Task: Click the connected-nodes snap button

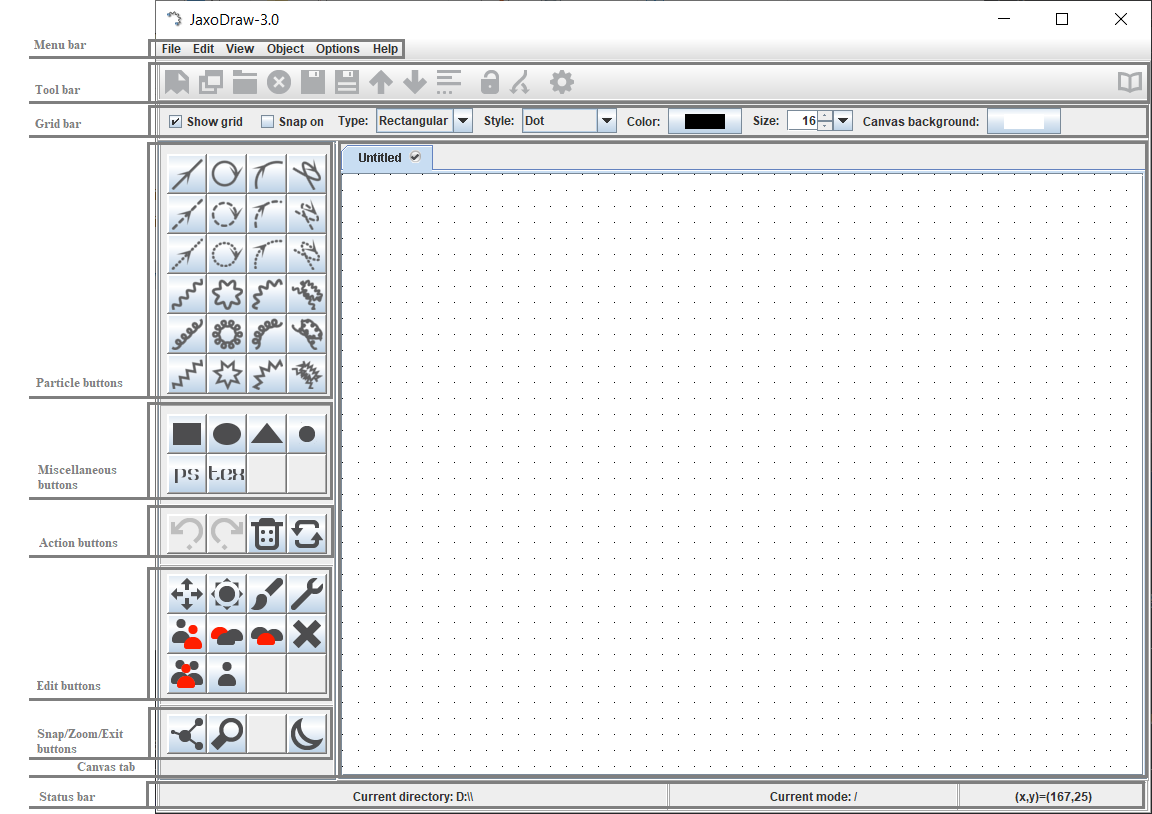Action: (187, 733)
